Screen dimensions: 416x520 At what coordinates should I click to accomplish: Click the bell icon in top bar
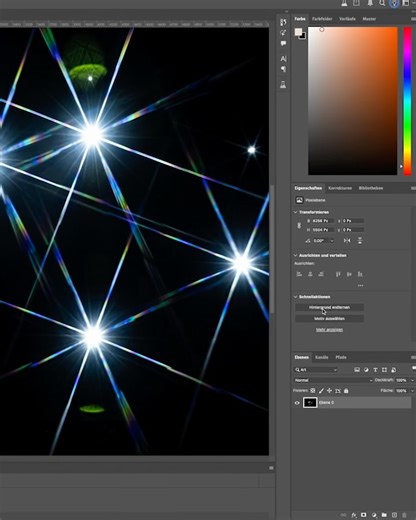(370, 3)
